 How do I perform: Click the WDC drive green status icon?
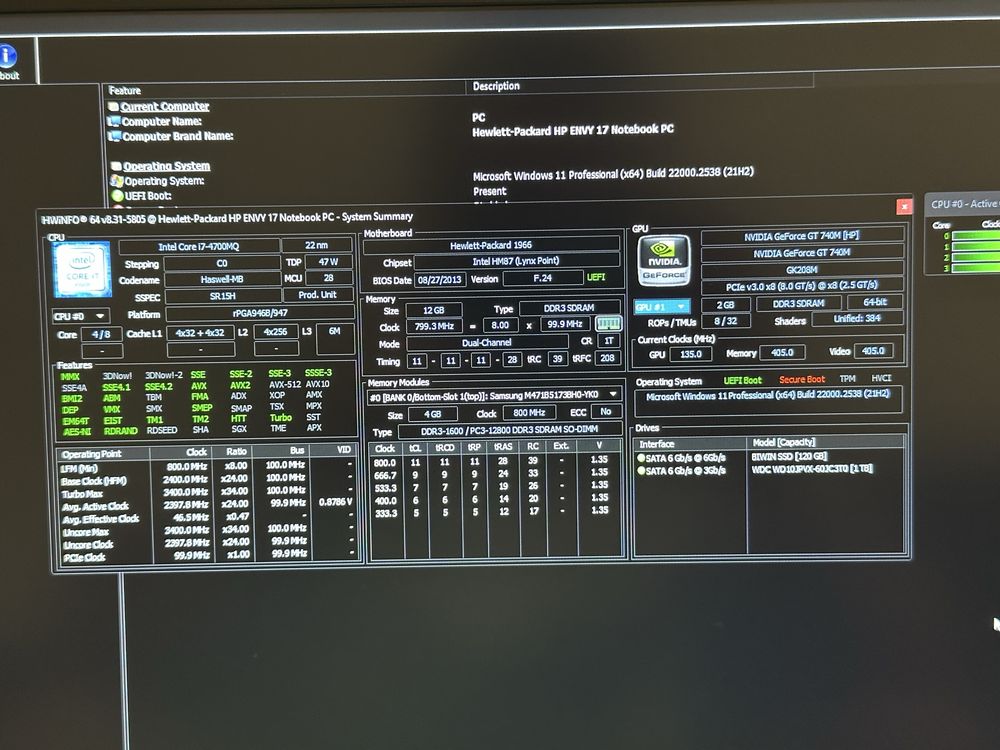tap(641, 471)
